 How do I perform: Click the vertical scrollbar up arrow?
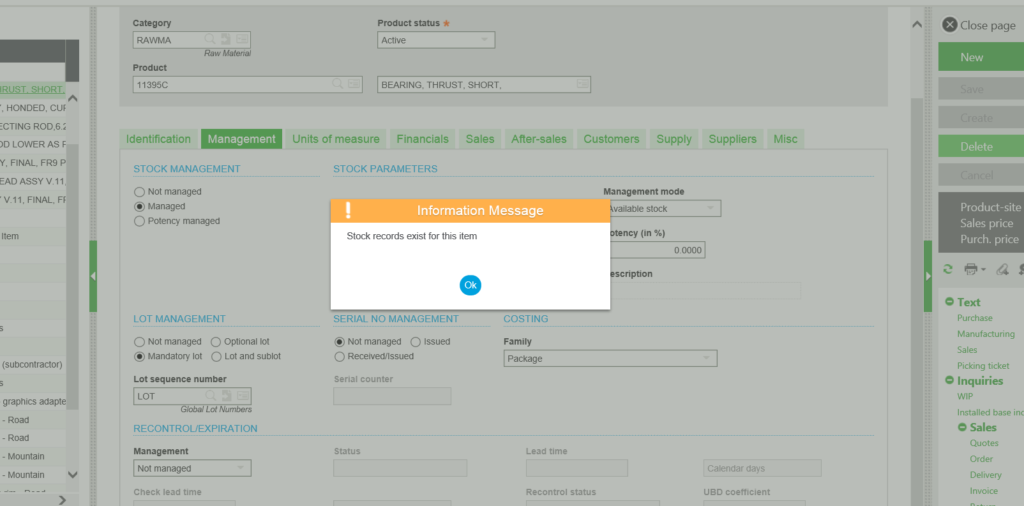917,25
